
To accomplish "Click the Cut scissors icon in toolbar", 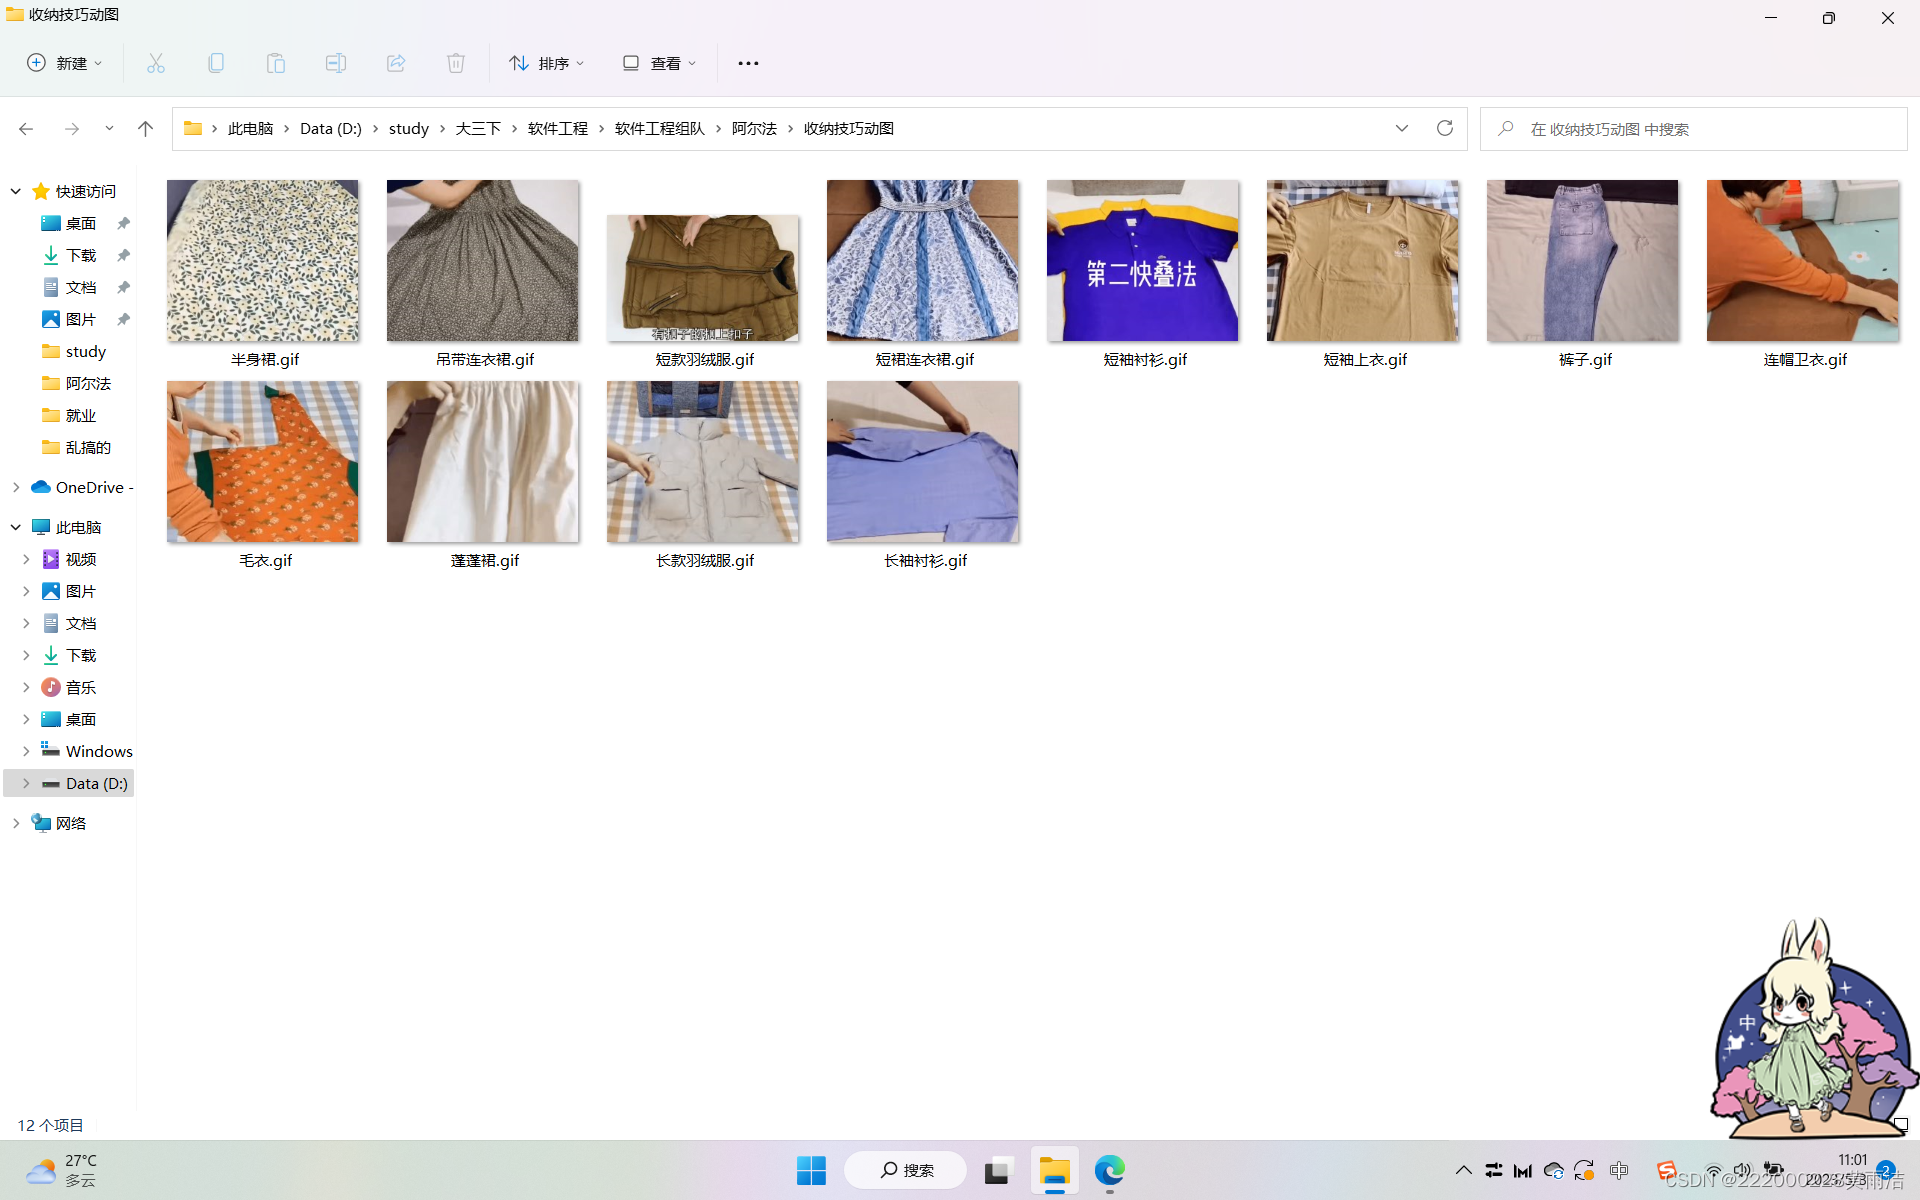I will [x=156, y=63].
